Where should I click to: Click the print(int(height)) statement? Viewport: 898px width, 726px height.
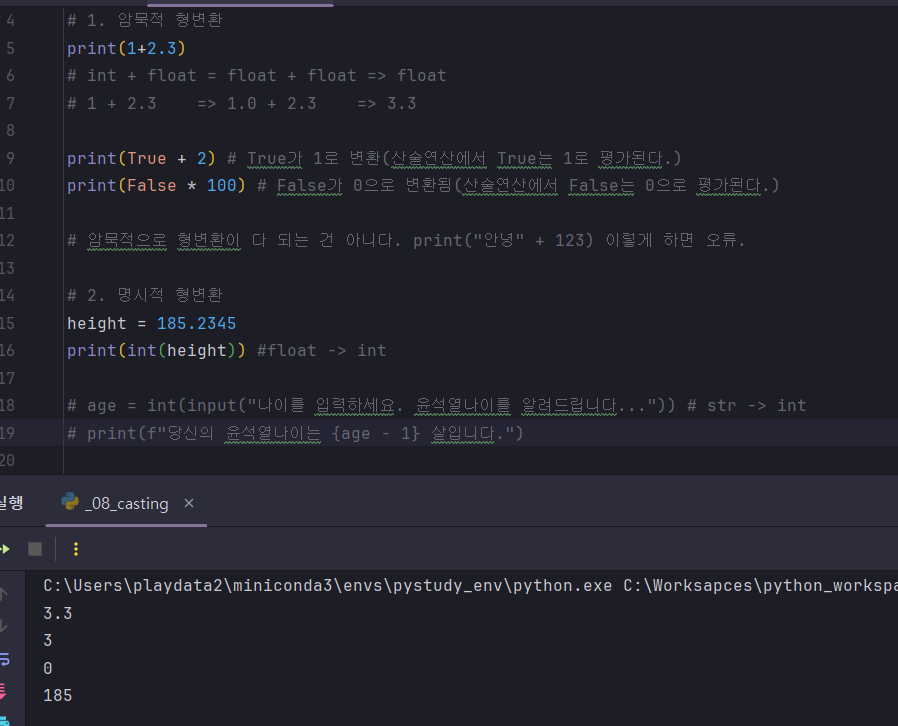[x=156, y=350]
